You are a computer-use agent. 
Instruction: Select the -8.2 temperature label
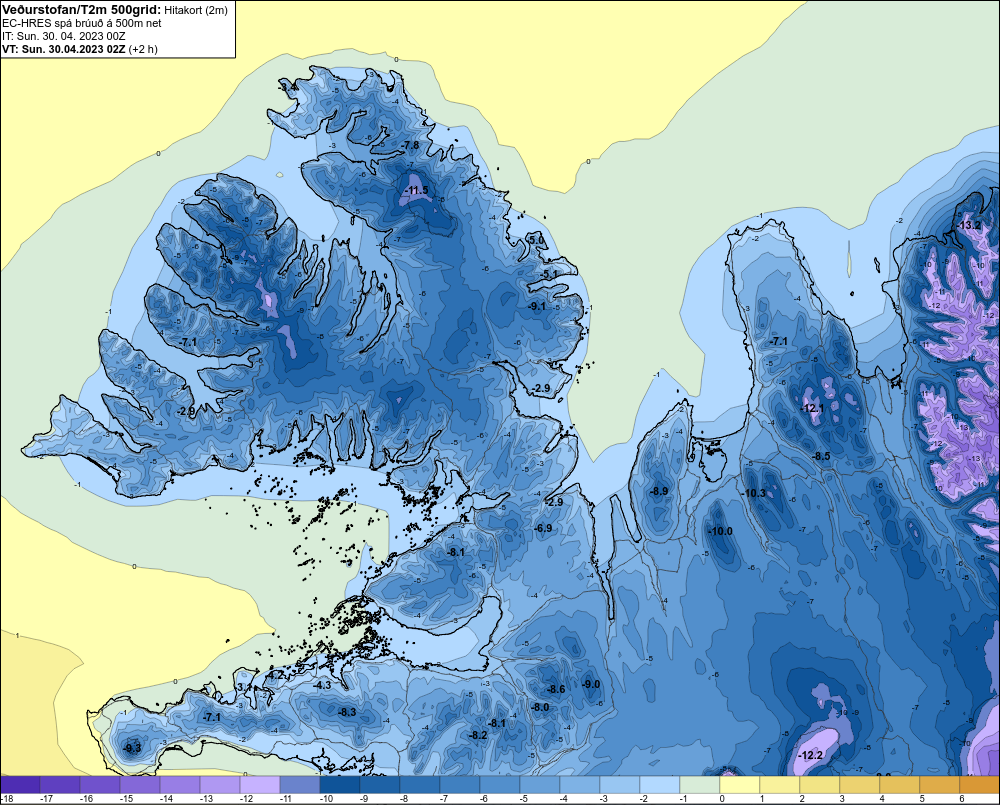(478, 735)
